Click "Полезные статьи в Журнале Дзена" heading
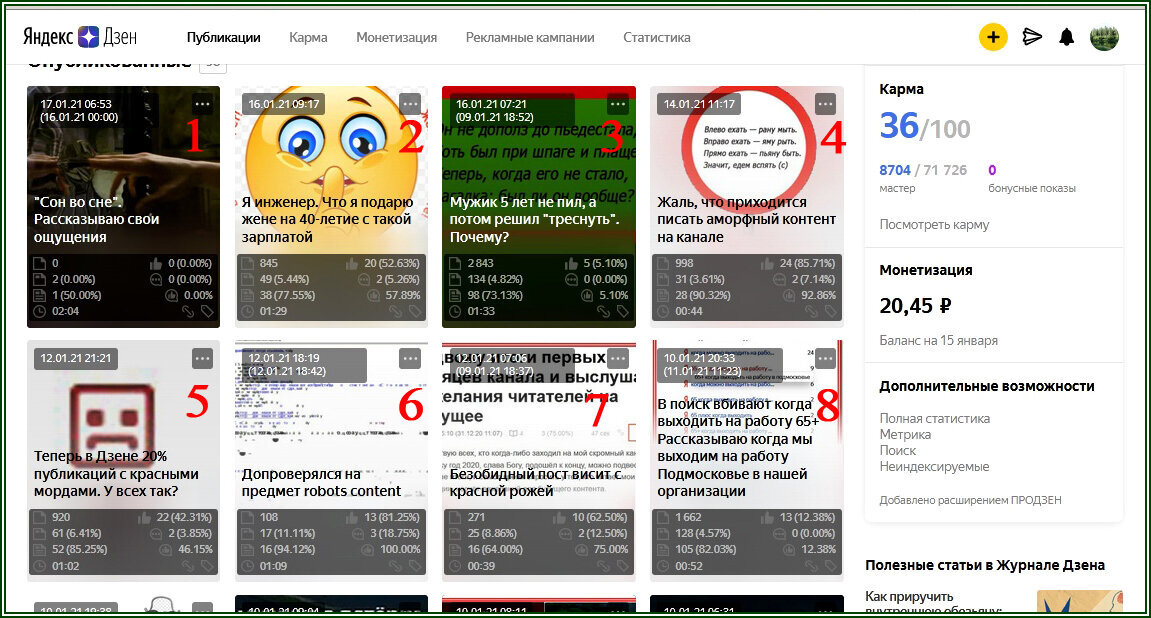The height and width of the screenshot is (618, 1151). (985, 565)
